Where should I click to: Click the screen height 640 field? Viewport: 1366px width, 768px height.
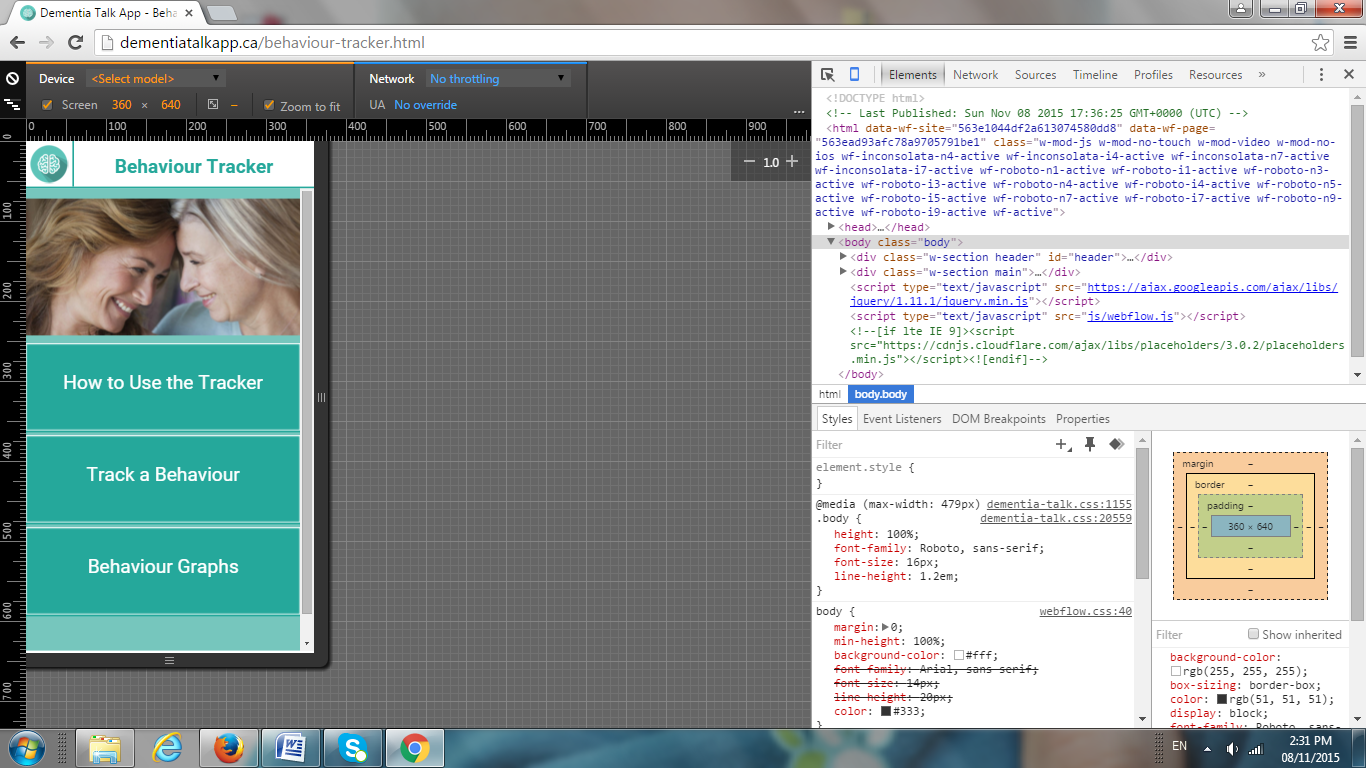171,105
